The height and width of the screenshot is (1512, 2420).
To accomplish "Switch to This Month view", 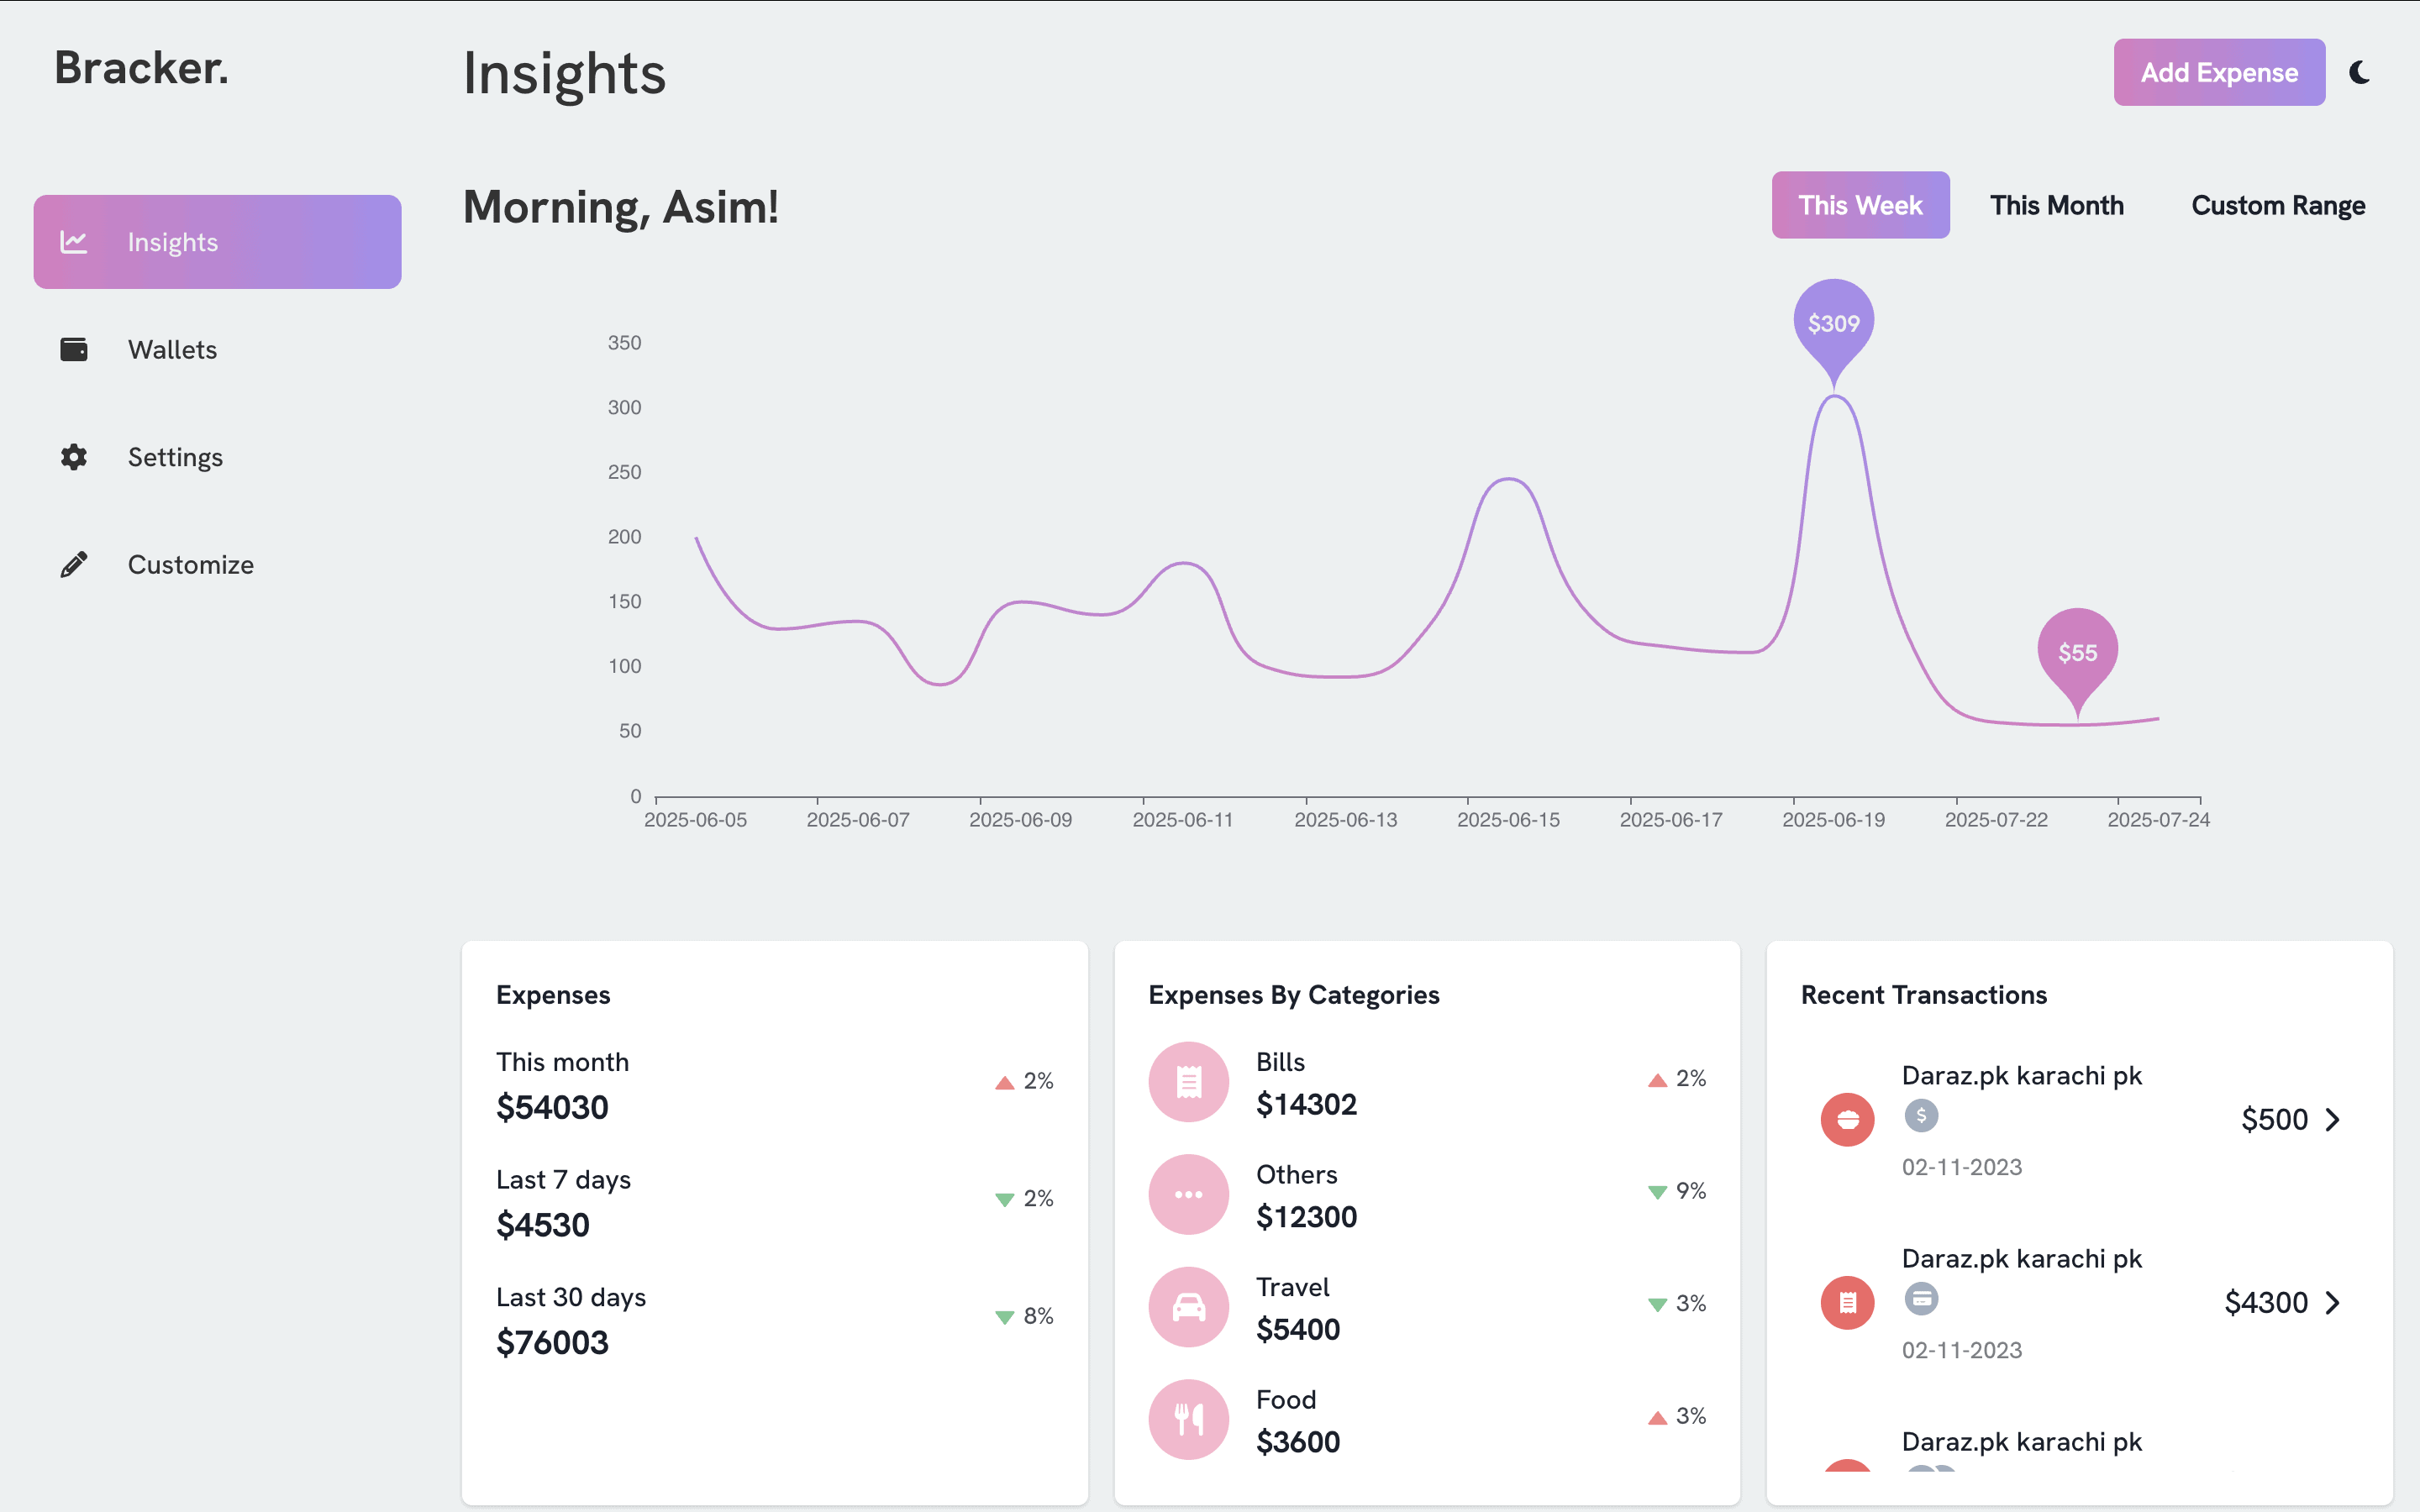I will pyautogui.click(x=2057, y=205).
